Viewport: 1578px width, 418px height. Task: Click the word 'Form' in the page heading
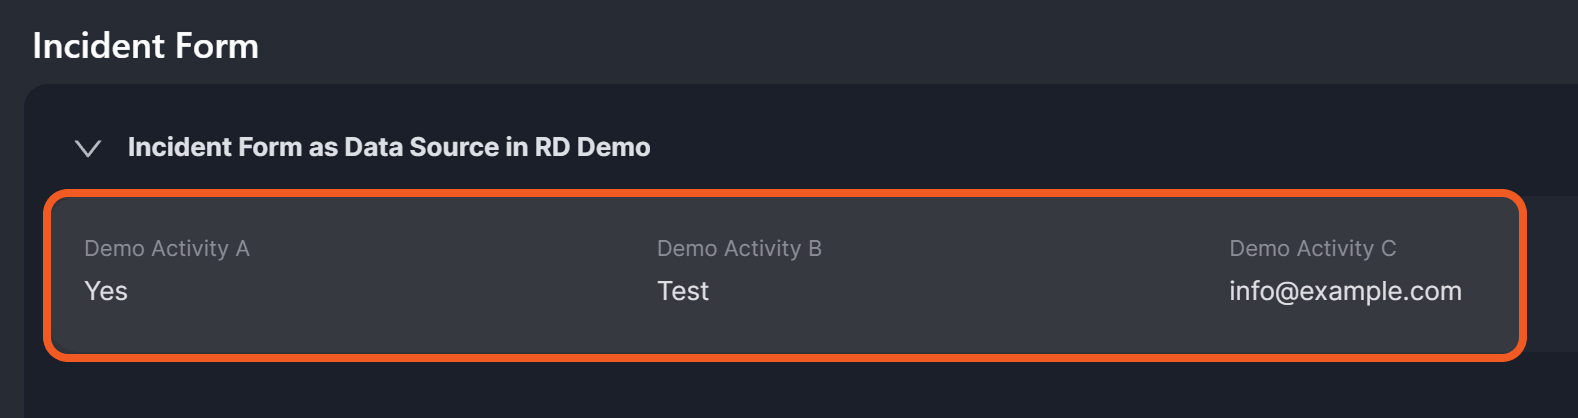click(x=217, y=46)
